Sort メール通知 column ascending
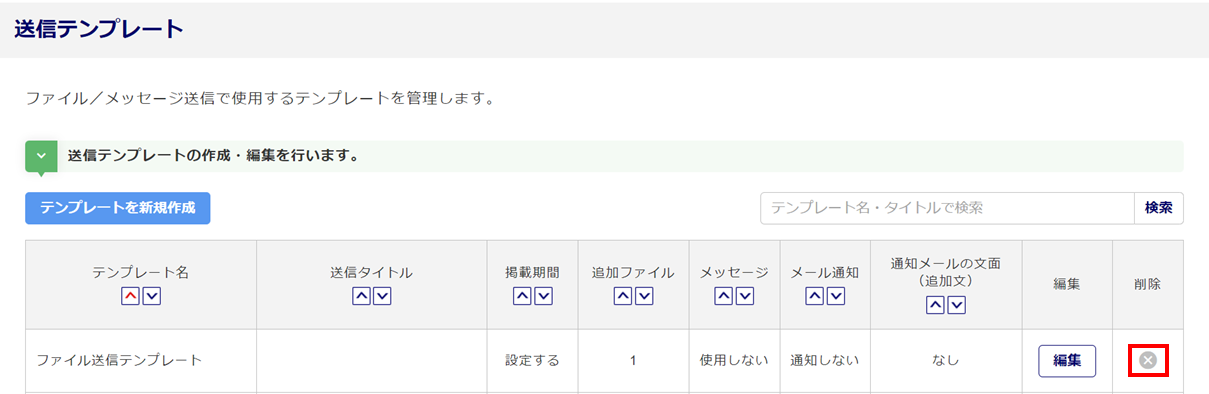1209x394 pixels. (x=815, y=296)
